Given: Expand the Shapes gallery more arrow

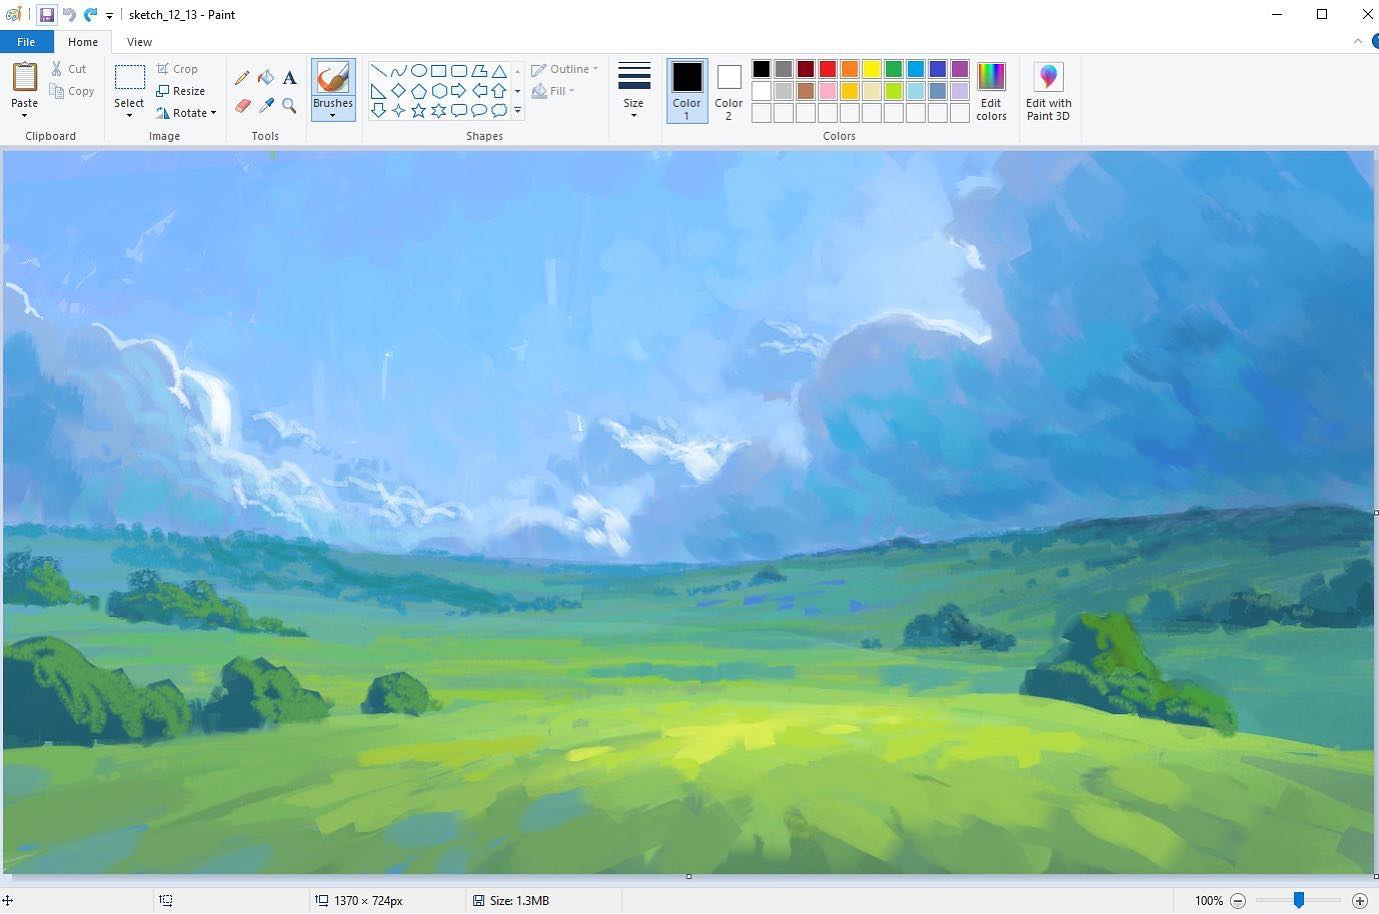Looking at the screenshot, I should click(517, 111).
